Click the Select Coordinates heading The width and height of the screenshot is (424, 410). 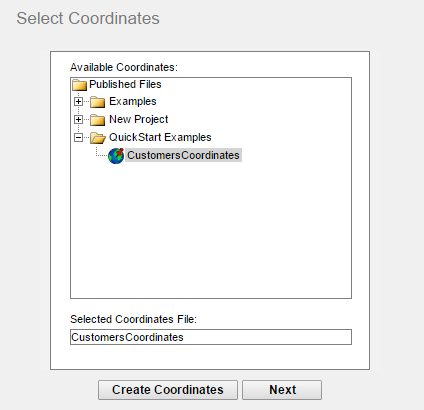pos(88,18)
